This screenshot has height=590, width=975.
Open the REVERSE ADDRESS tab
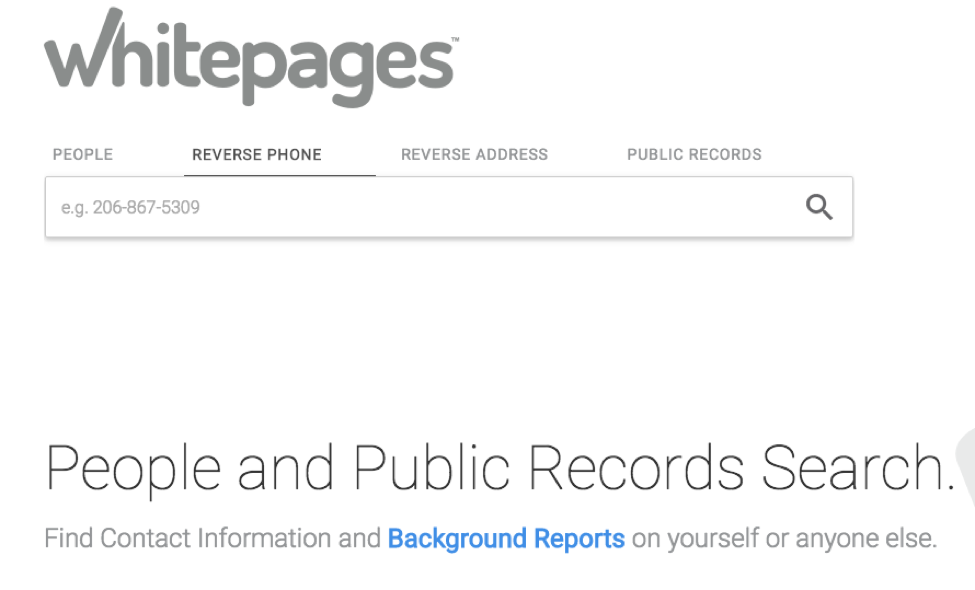pos(474,154)
